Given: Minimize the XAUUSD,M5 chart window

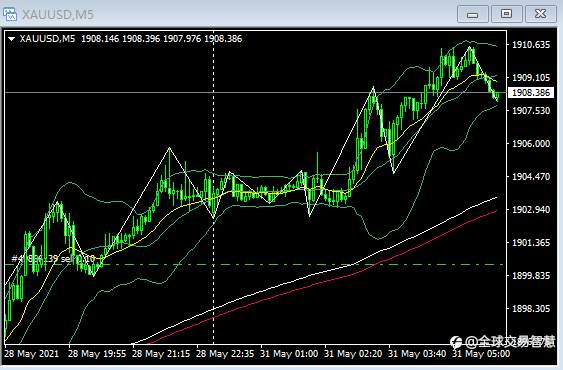Looking at the screenshot, I should tap(473, 14).
